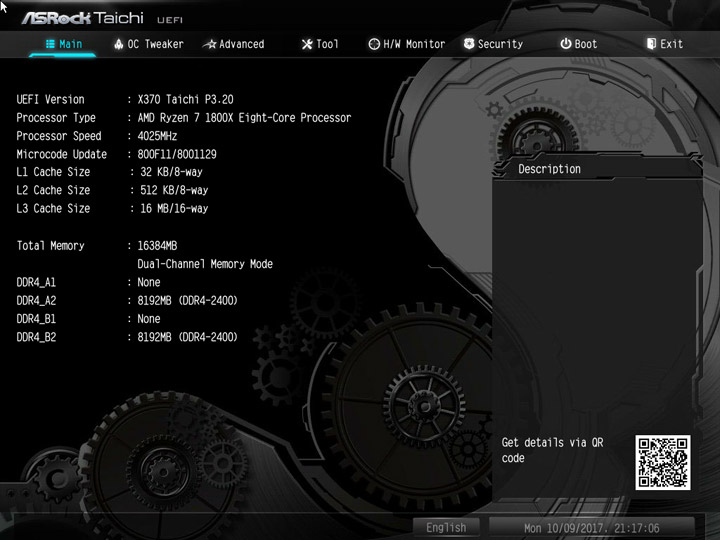This screenshot has height=540, width=720.
Task: Click the English language button
Action: click(446, 528)
